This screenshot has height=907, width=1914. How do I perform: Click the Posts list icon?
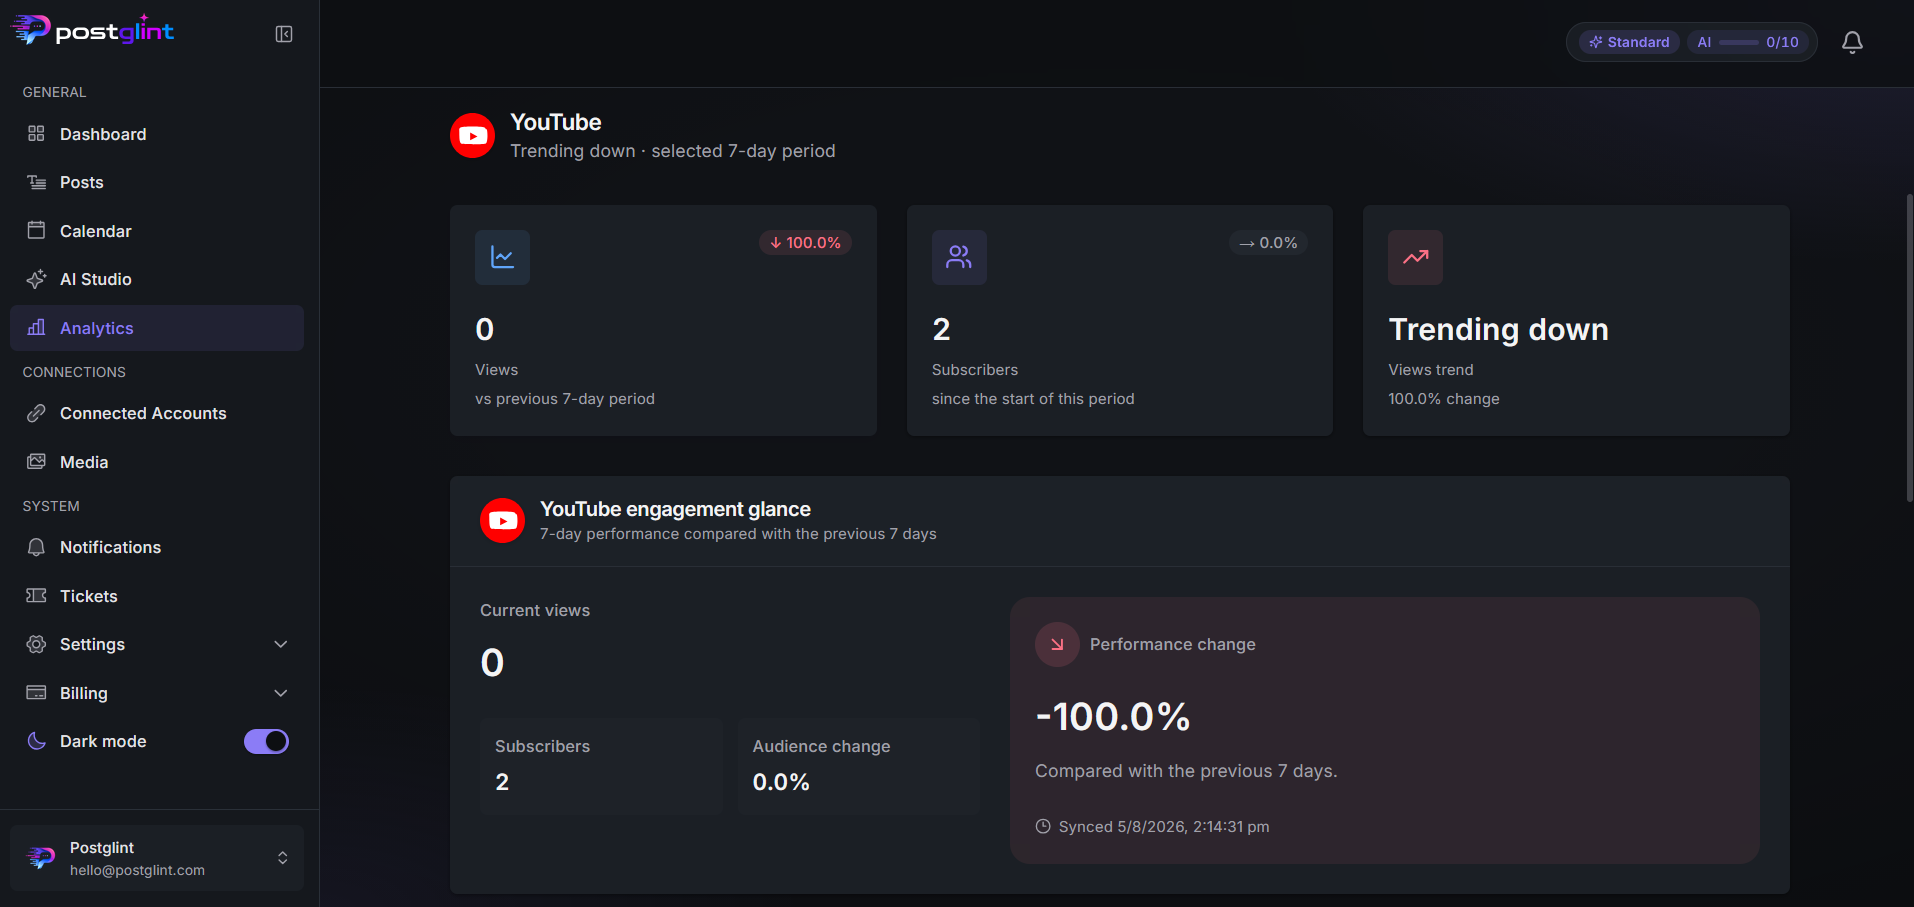[36, 182]
